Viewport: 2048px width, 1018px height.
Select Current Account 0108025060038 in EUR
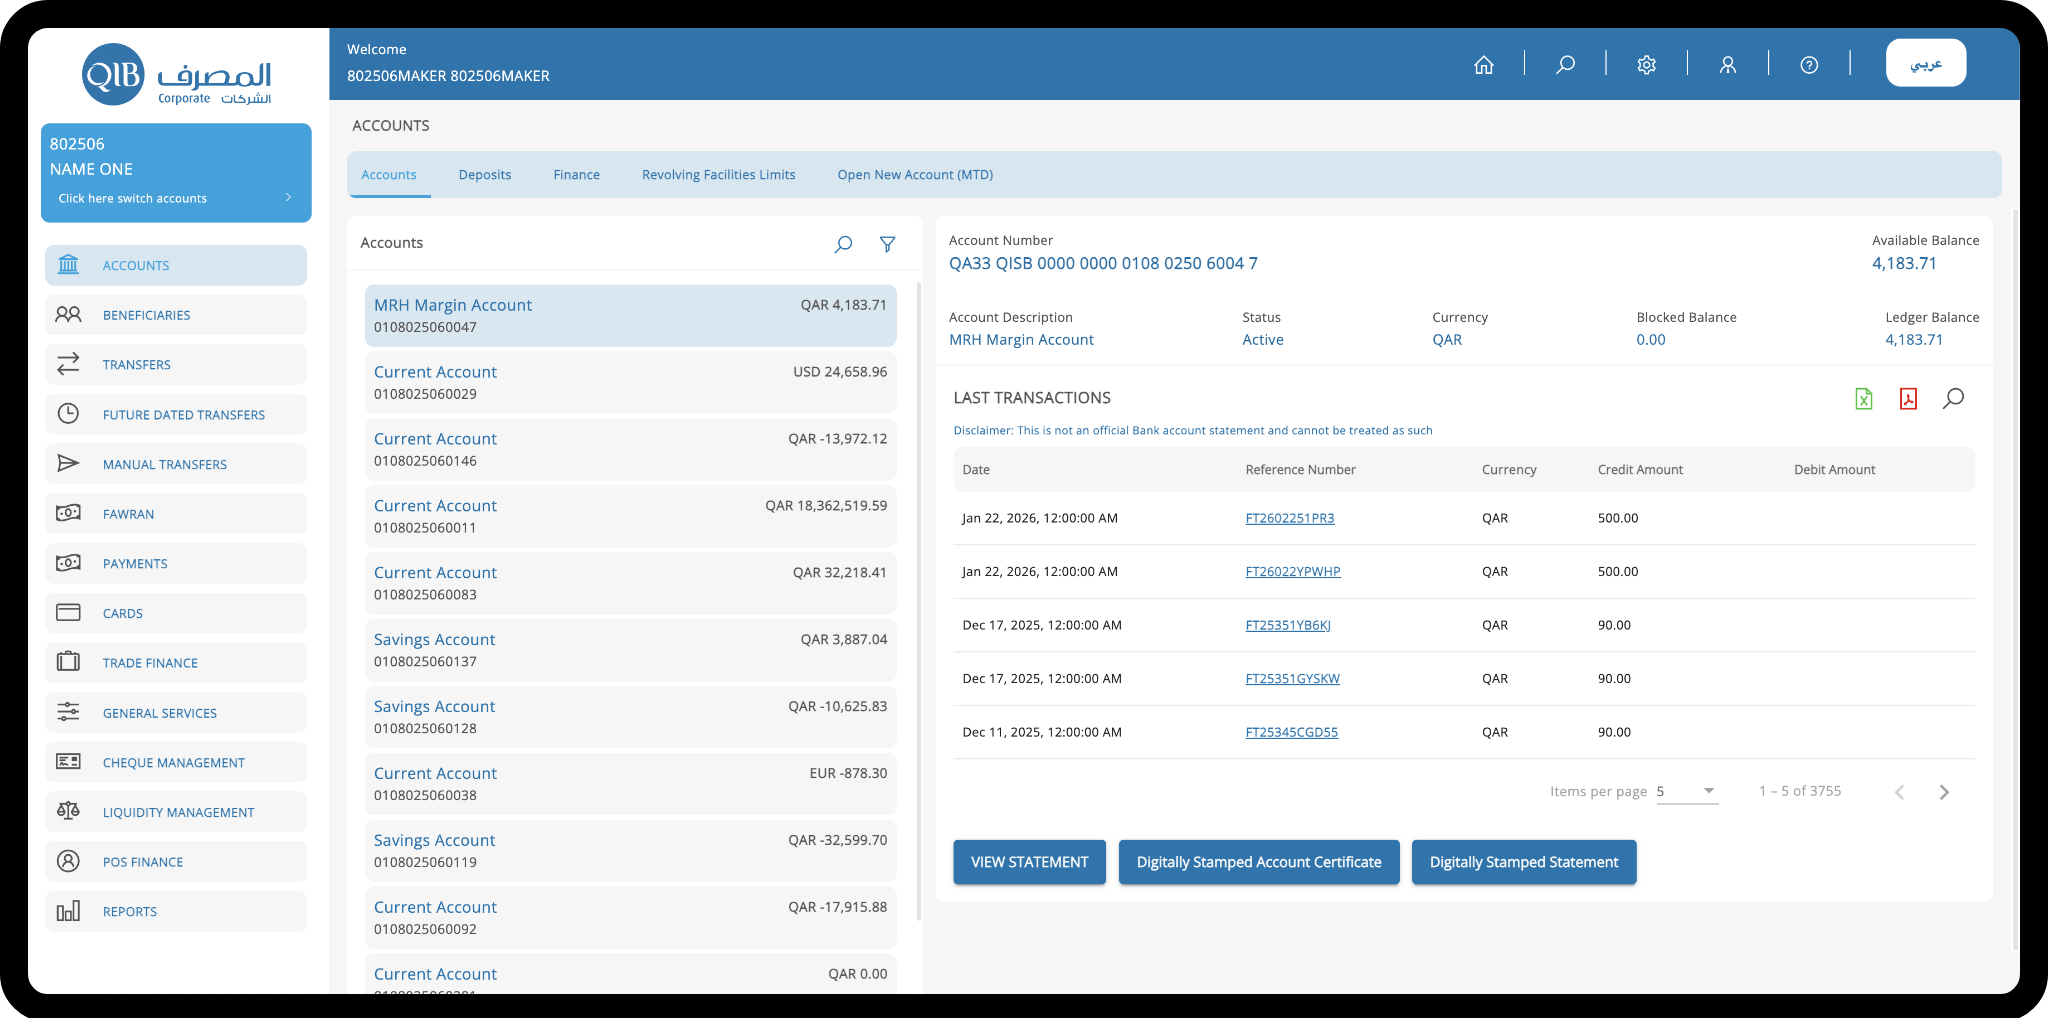pos(631,785)
